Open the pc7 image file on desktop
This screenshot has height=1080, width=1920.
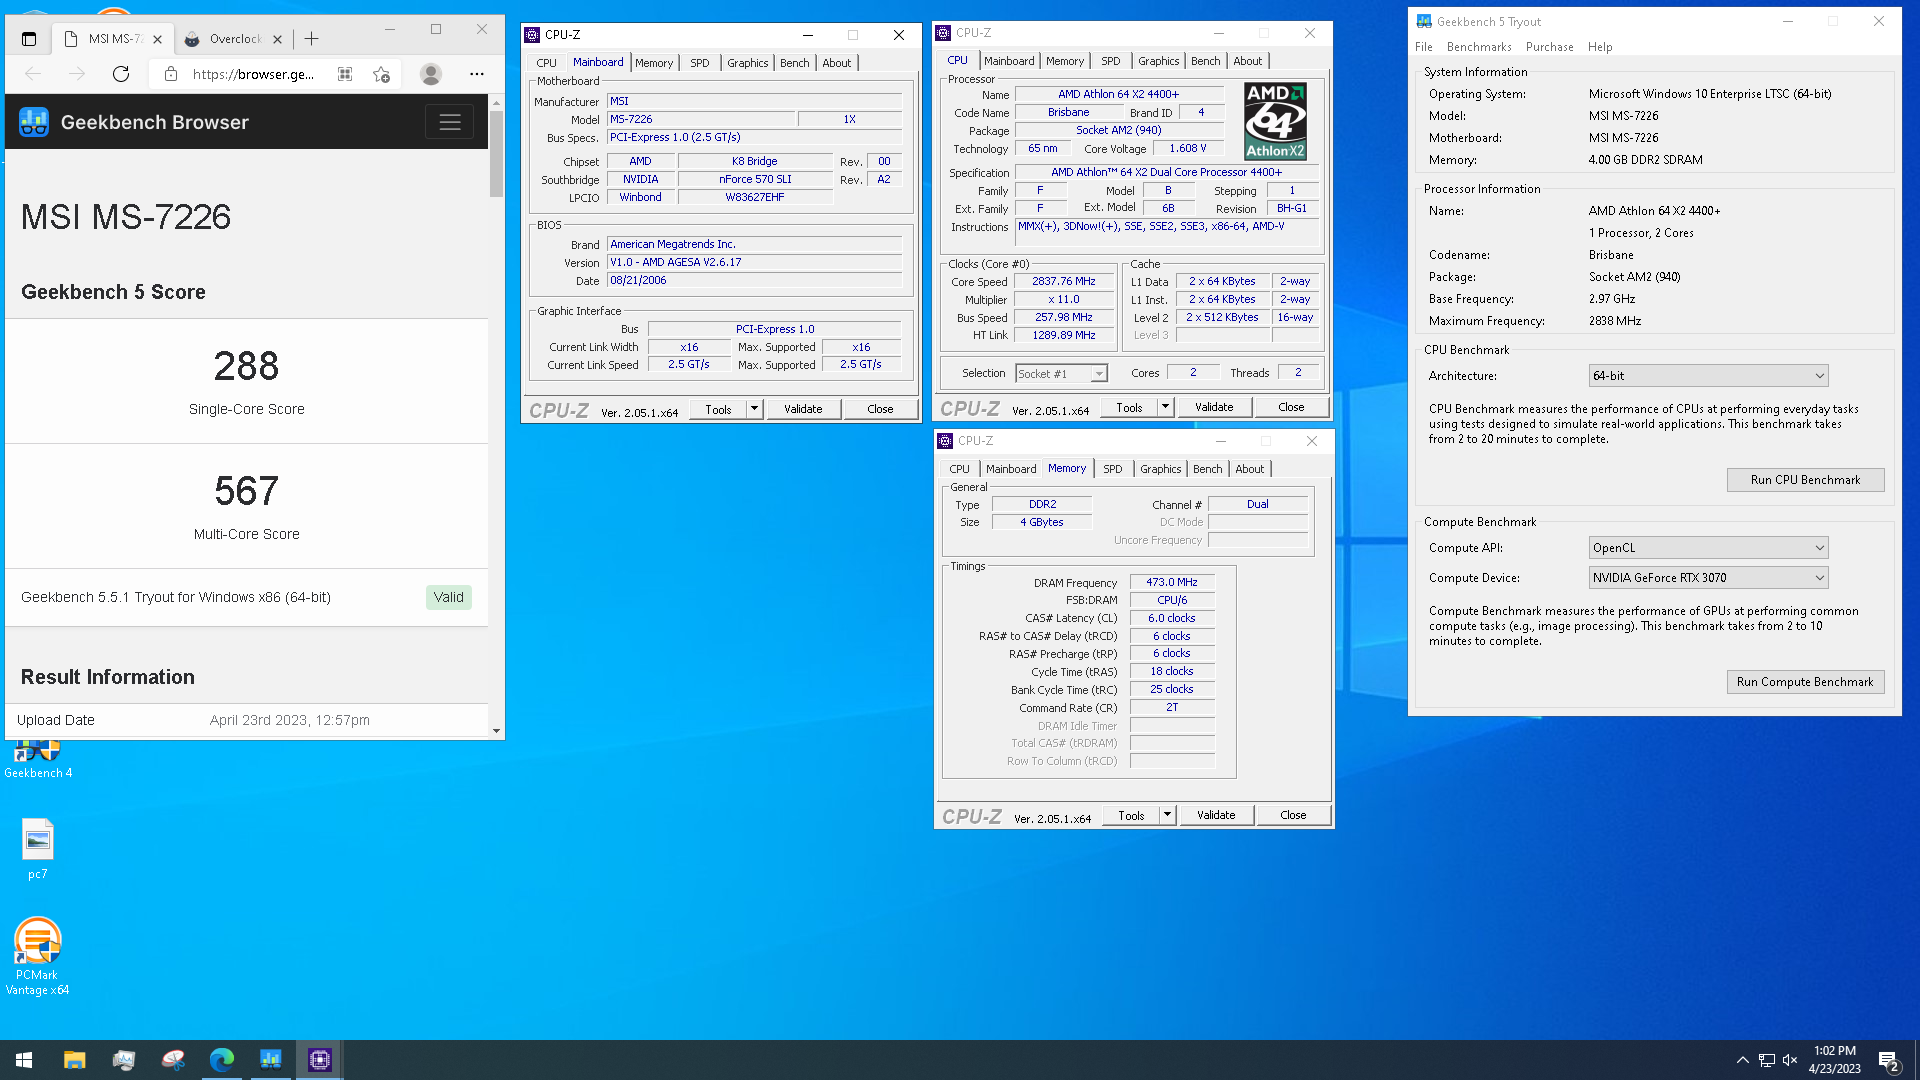(x=38, y=848)
